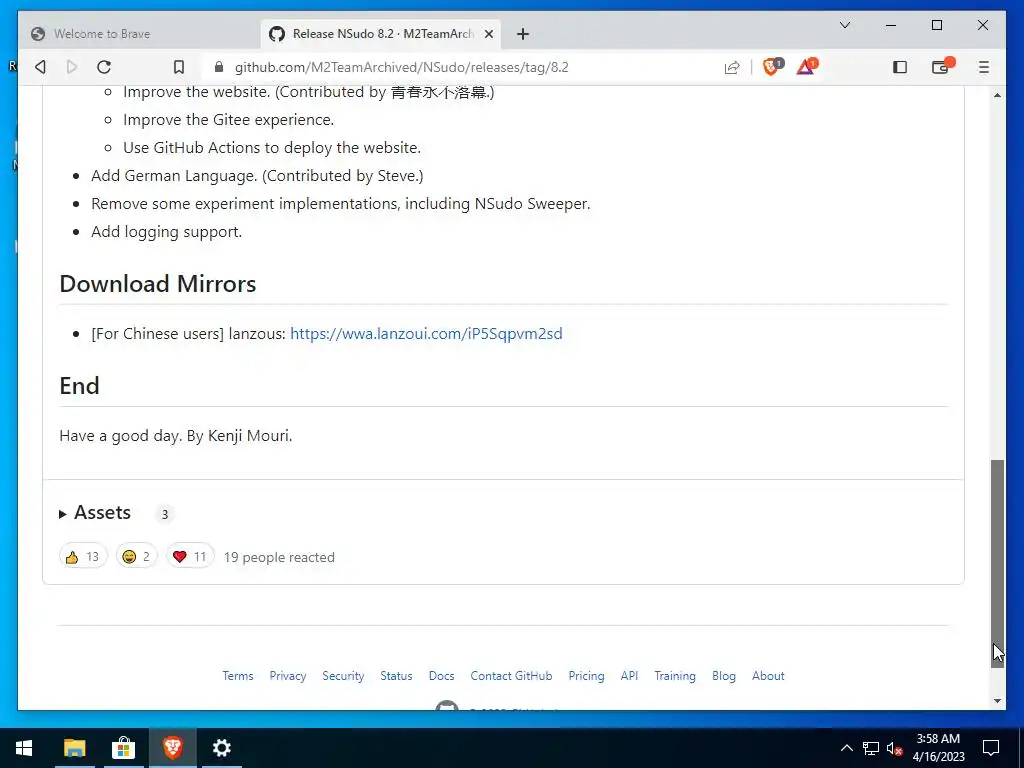Image resolution: width=1024 pixels, height=768 pixels.
Task: Go back to the previous page
Action: click(x=40, y=67)
